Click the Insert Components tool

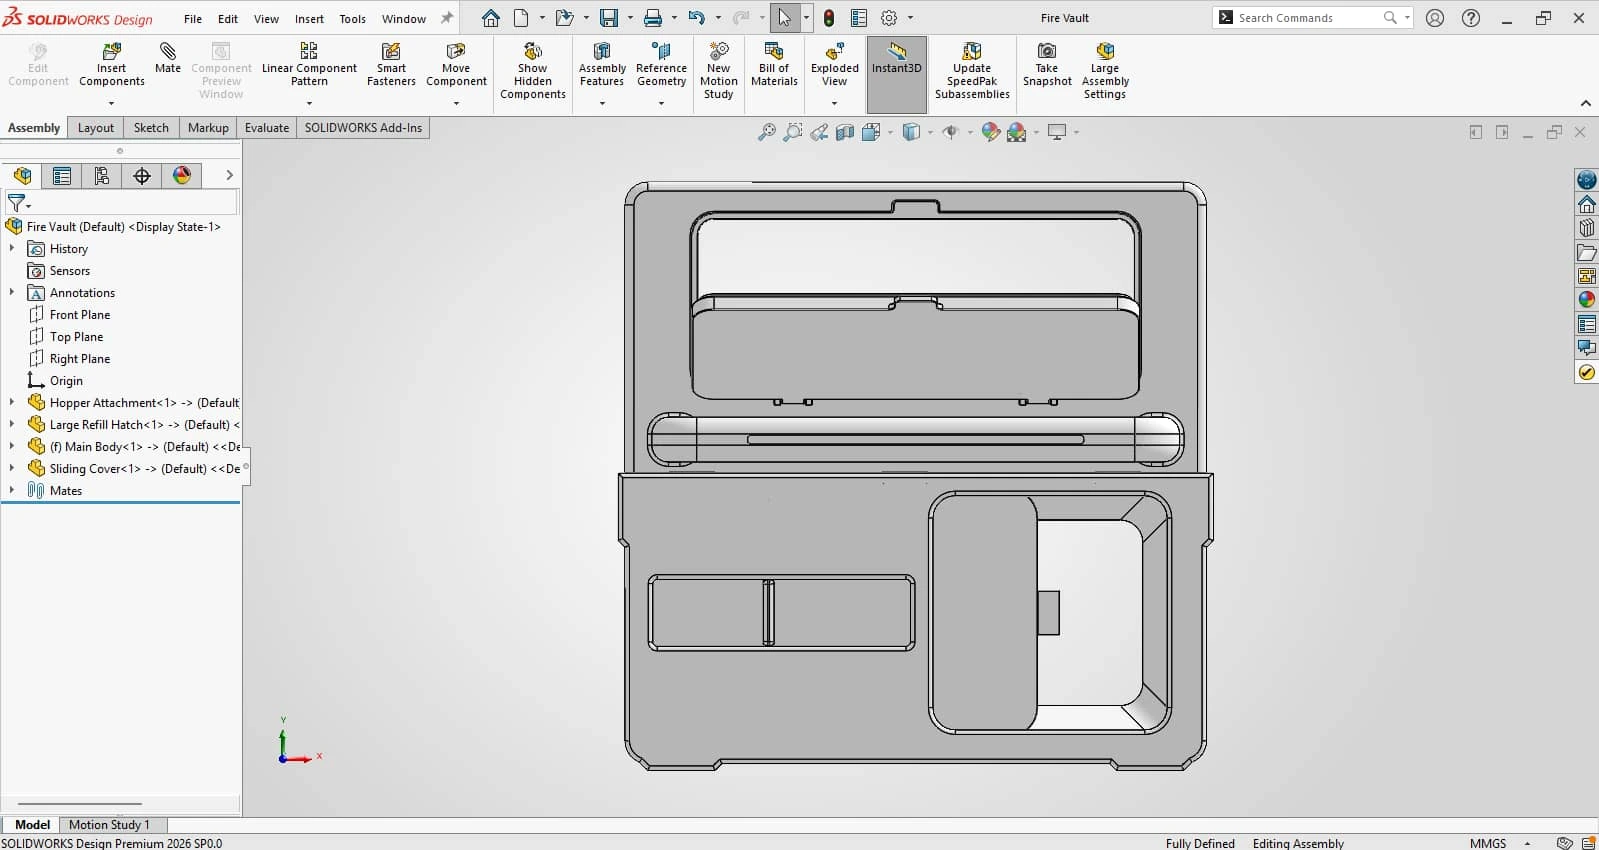pyautogui.click(x=112, y=65)
